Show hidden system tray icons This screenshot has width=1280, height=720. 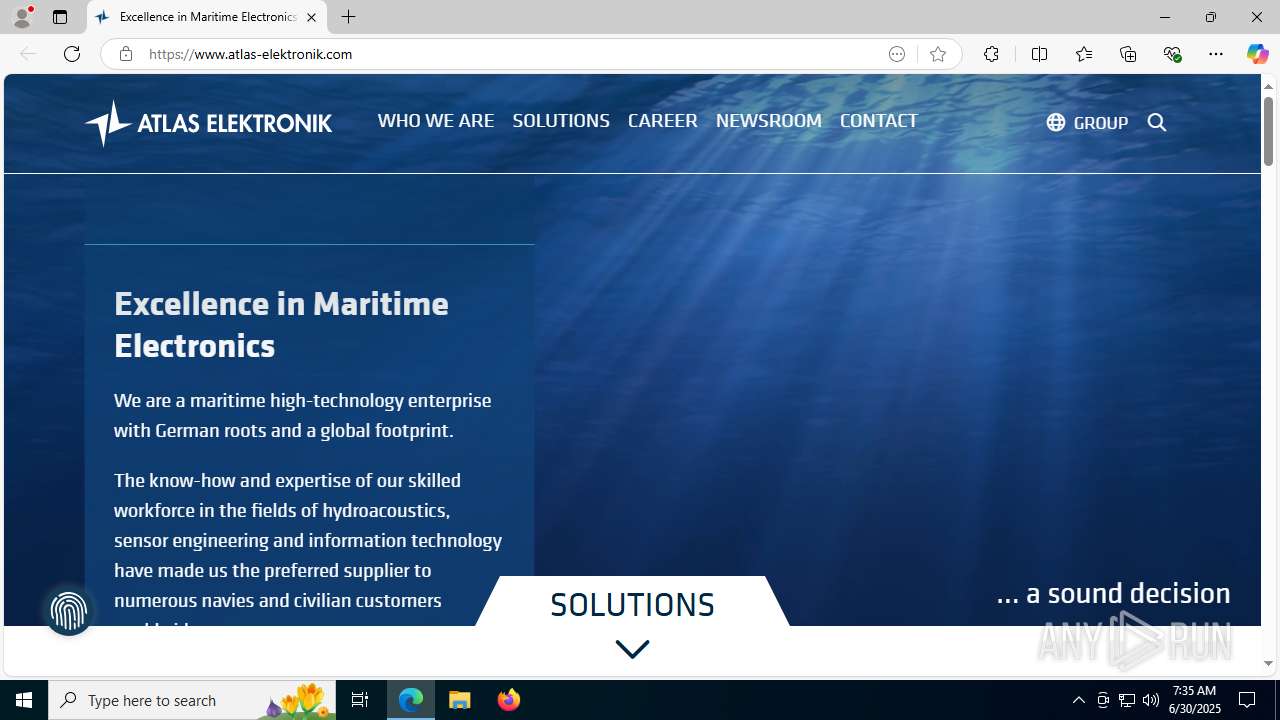tap(1078, 700)
